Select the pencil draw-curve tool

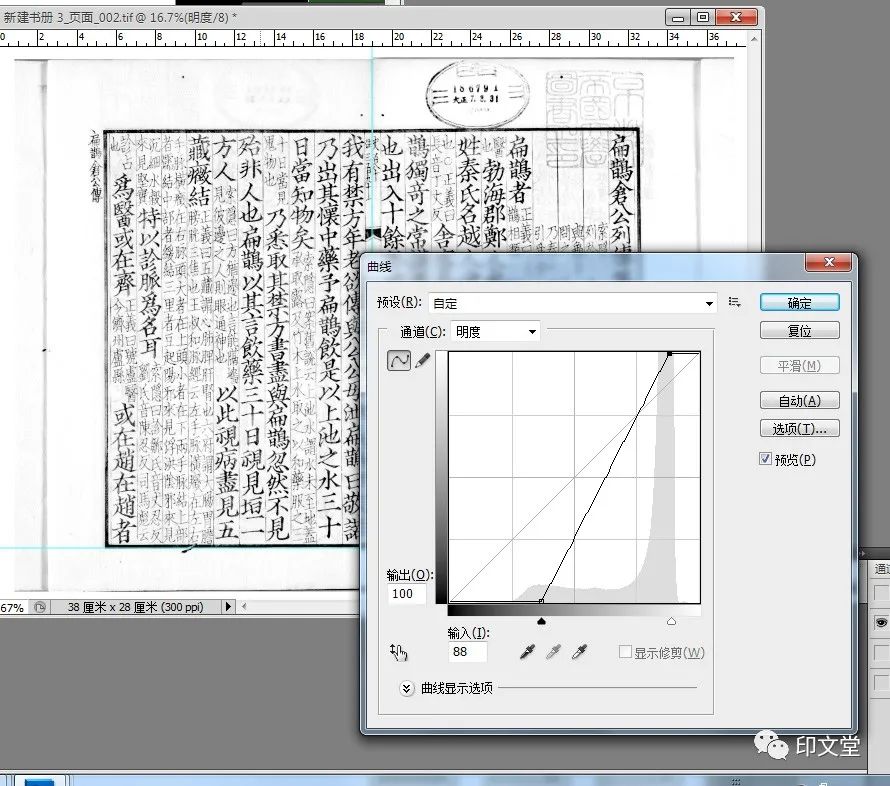point(422,361)
